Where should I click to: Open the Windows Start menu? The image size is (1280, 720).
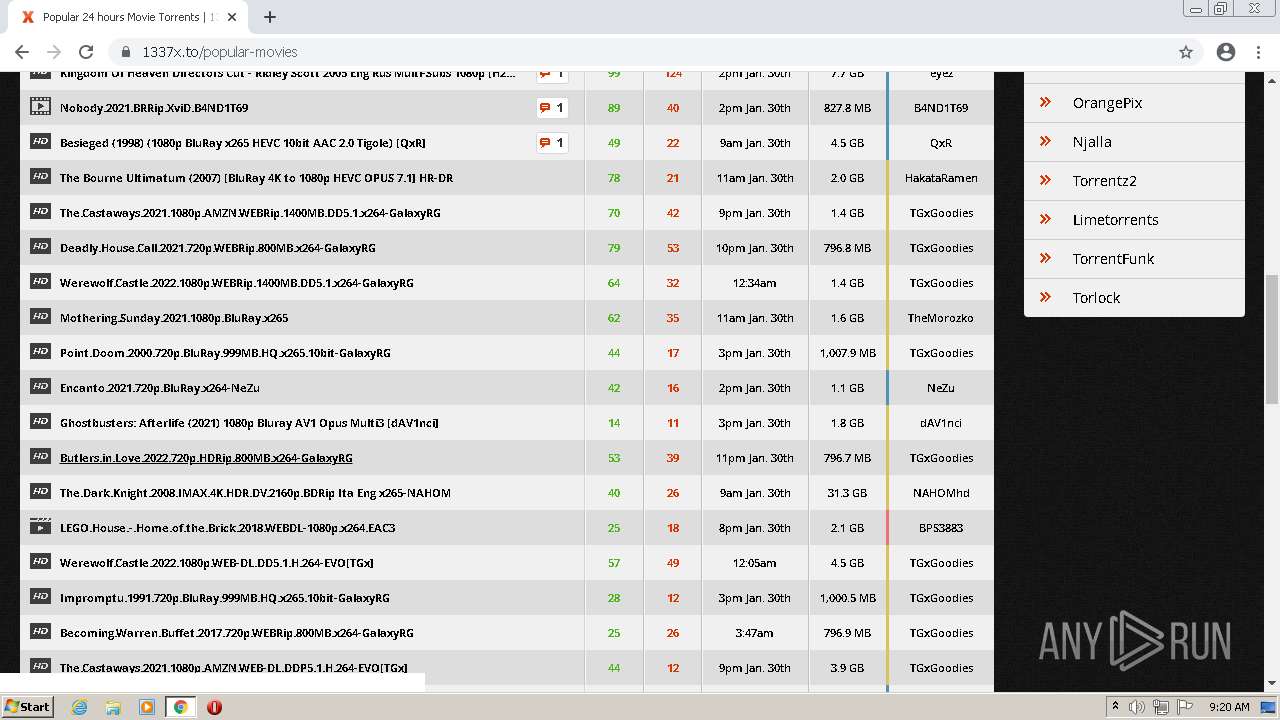pyautogui.click(x=28, y=706)
